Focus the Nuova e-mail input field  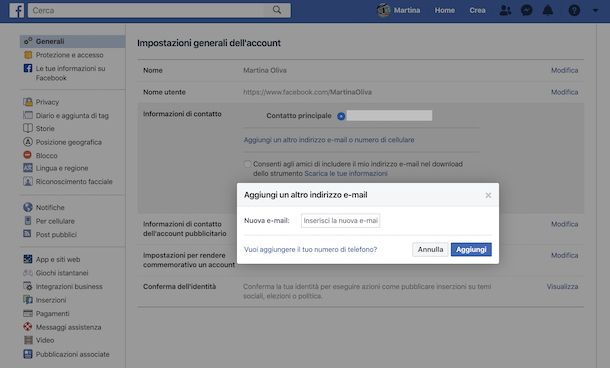(340, 221)
